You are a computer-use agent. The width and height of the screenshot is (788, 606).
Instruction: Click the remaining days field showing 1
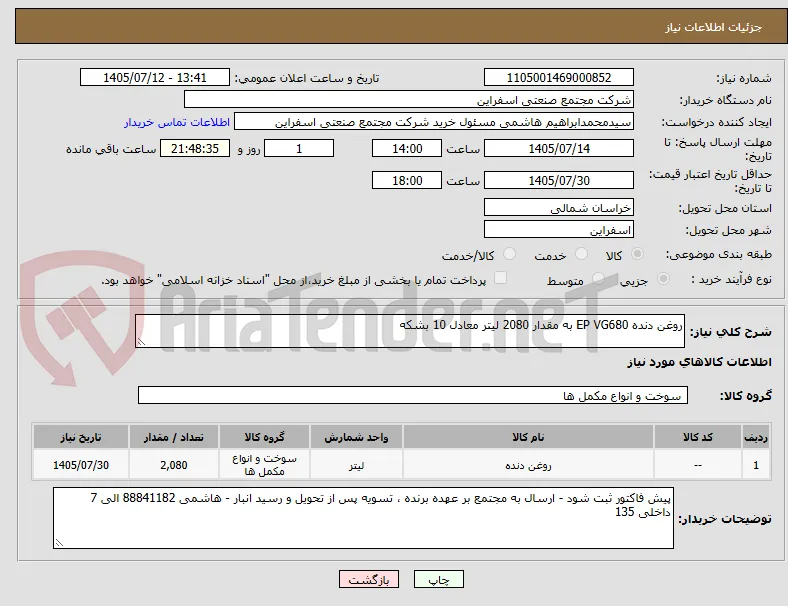(299, 148)
